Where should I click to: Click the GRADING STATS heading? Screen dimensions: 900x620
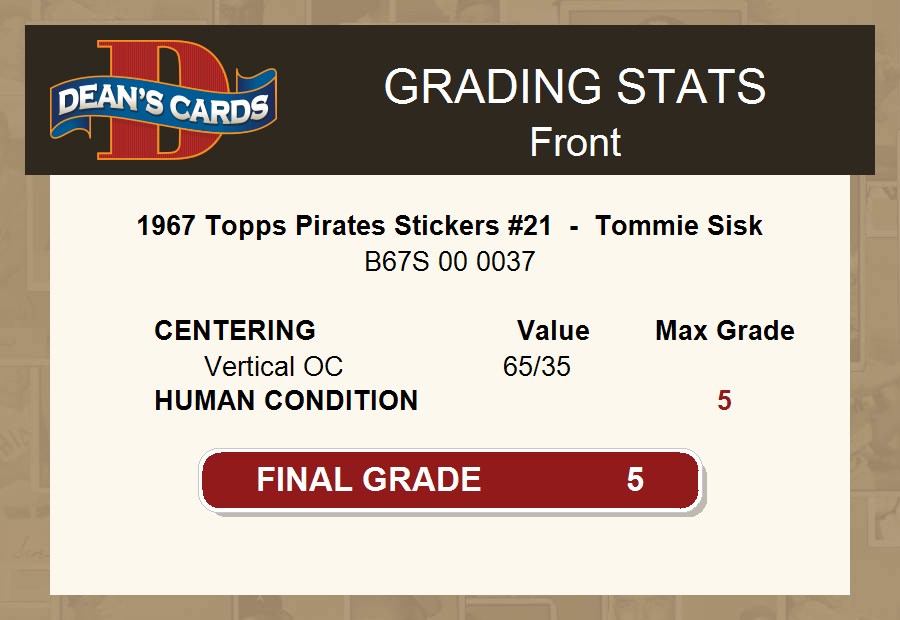coord(575,87)
